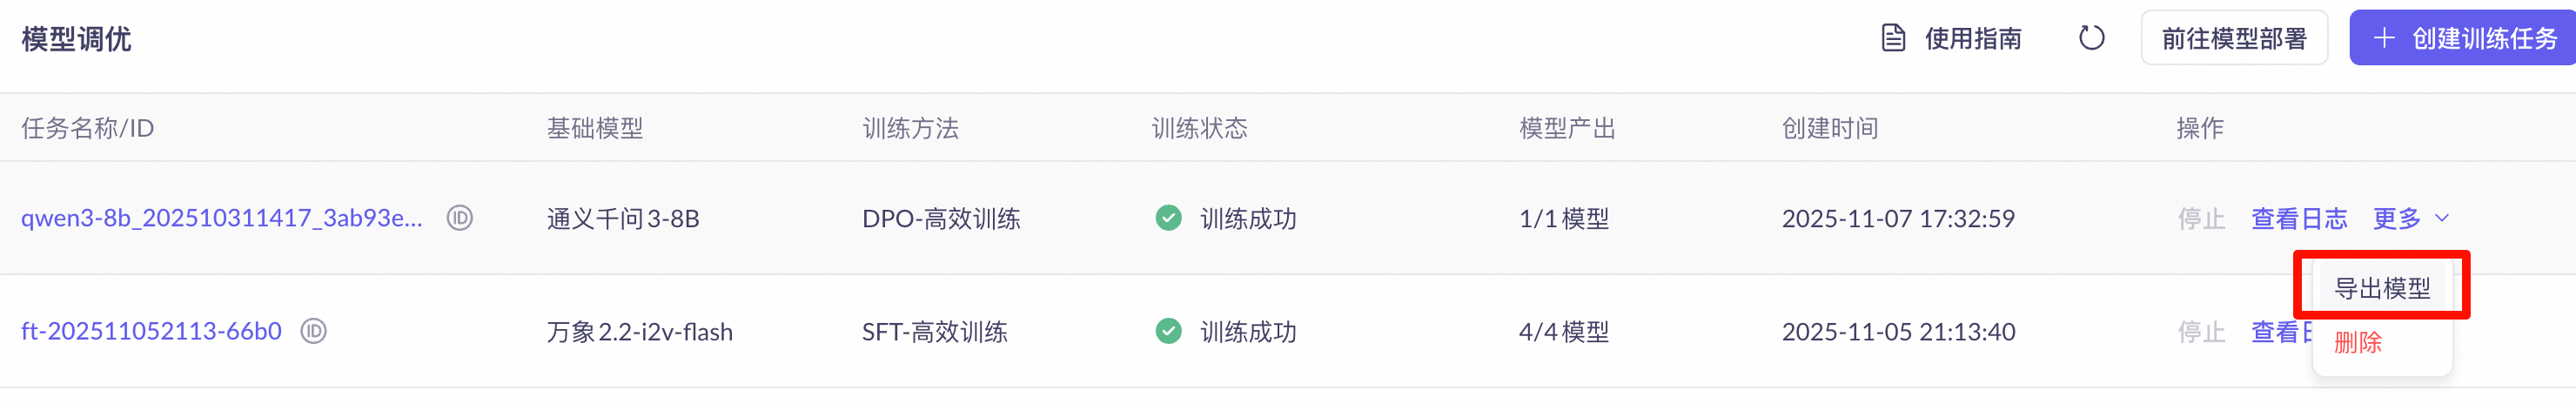The height and width of the screenshot is (404, 2576).
Task: Click 停止 in the first row
Action: pyautogui.click(x=2201, y=218)
